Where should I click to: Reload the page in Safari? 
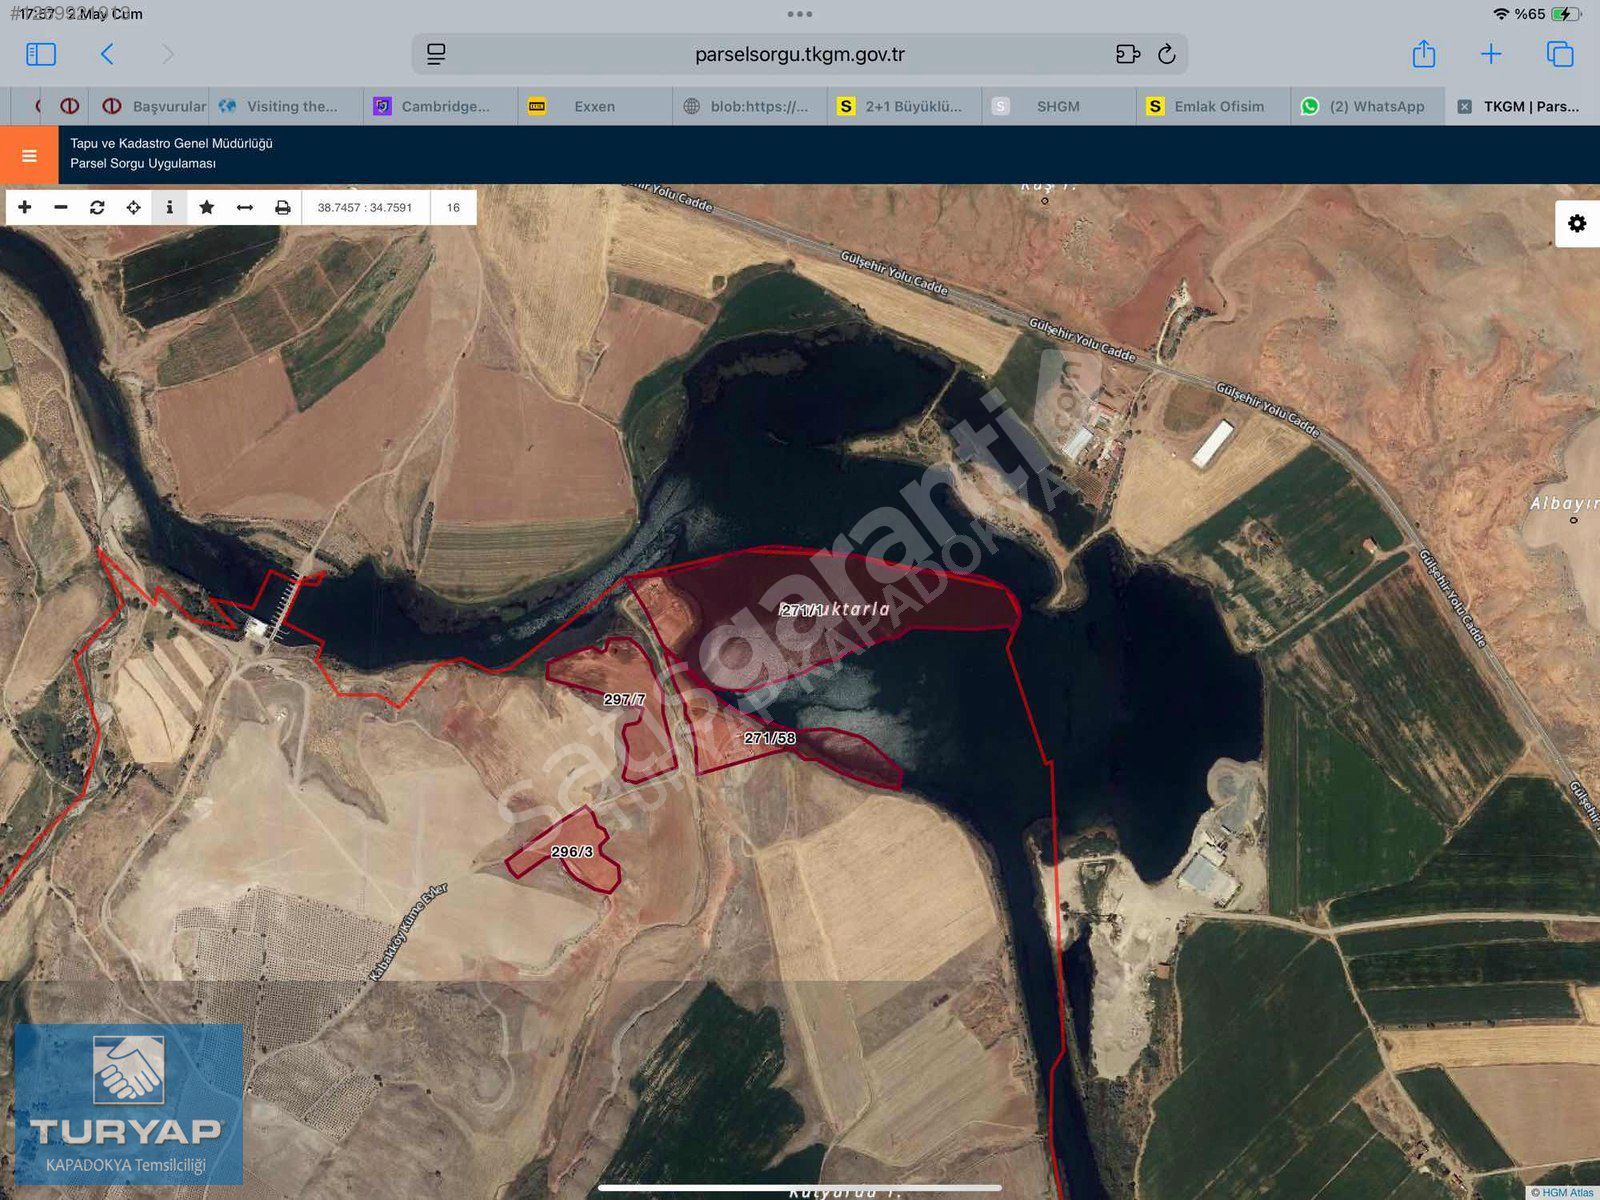[1166, 54]
